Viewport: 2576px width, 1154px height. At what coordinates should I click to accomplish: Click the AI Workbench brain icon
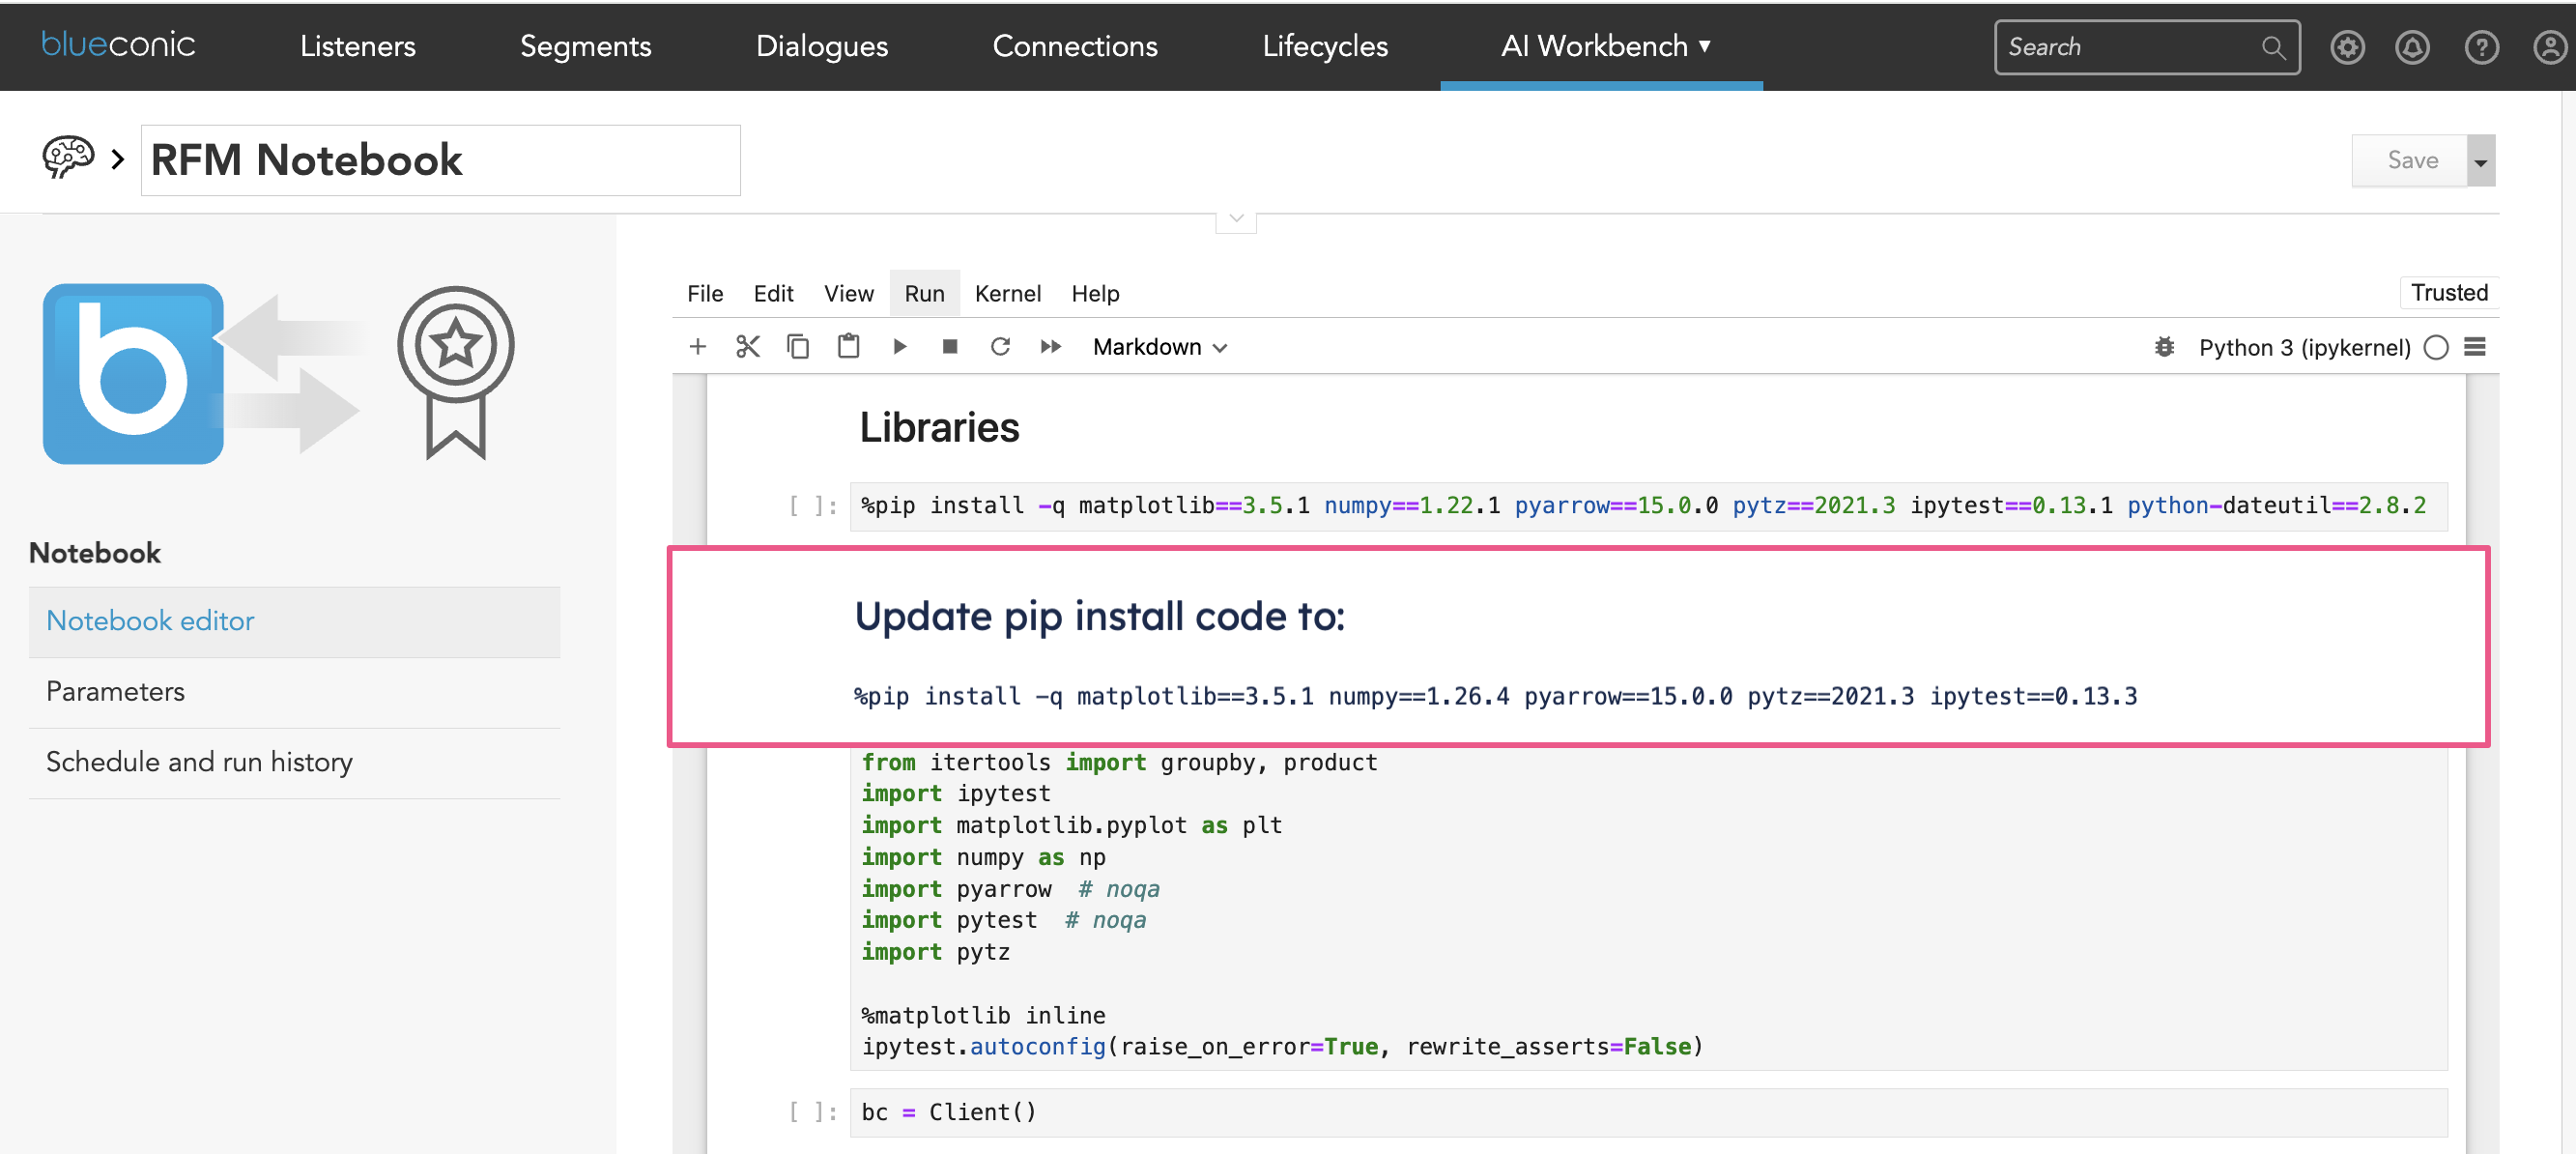coord(68,158)
